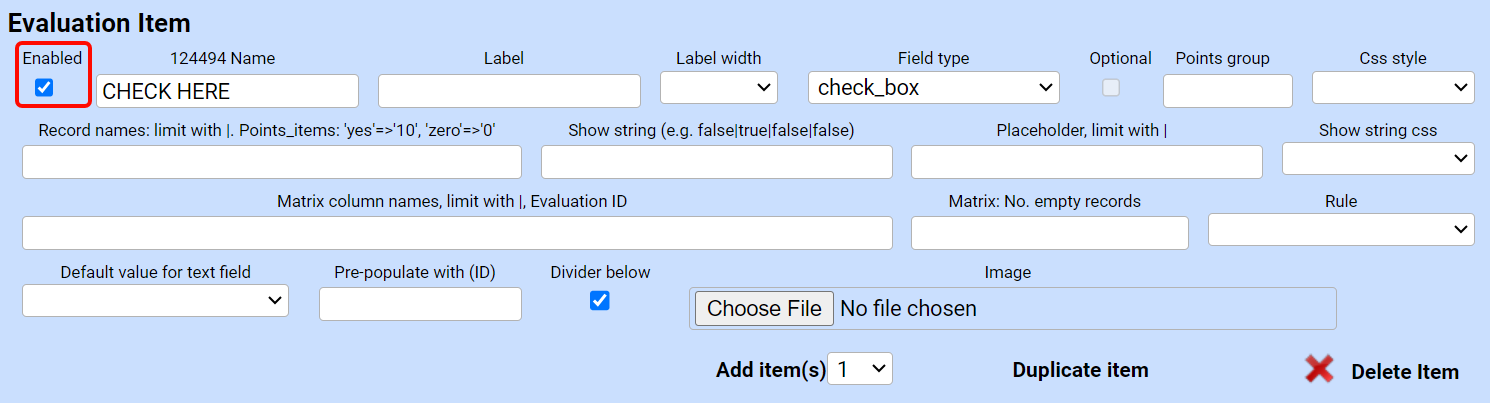The width and height of the screenshot is (1490, 403).
Task: Click into the Label text field
Action: (509, 91)
